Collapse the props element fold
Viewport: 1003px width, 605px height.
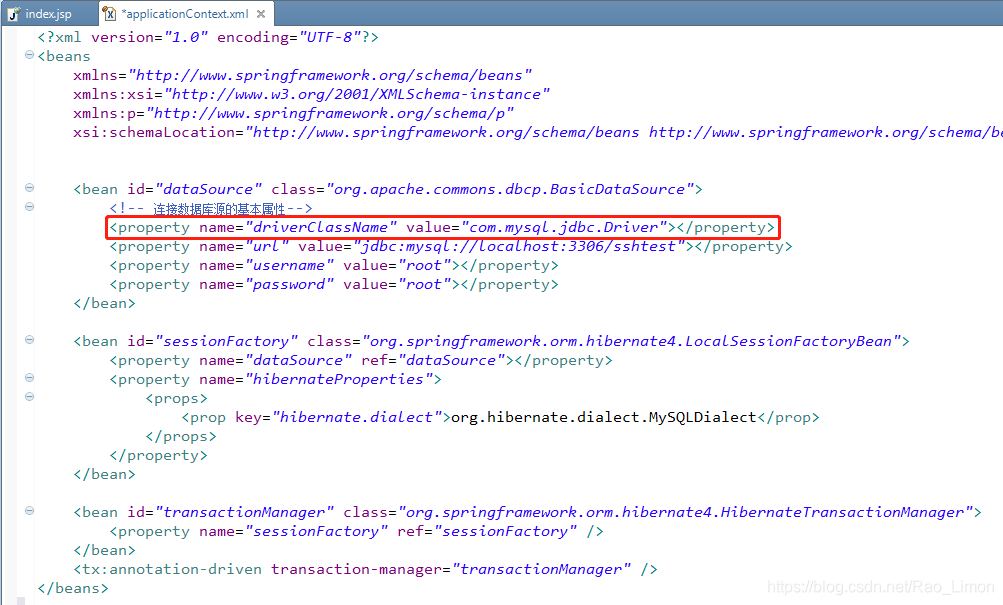(29, 397)
